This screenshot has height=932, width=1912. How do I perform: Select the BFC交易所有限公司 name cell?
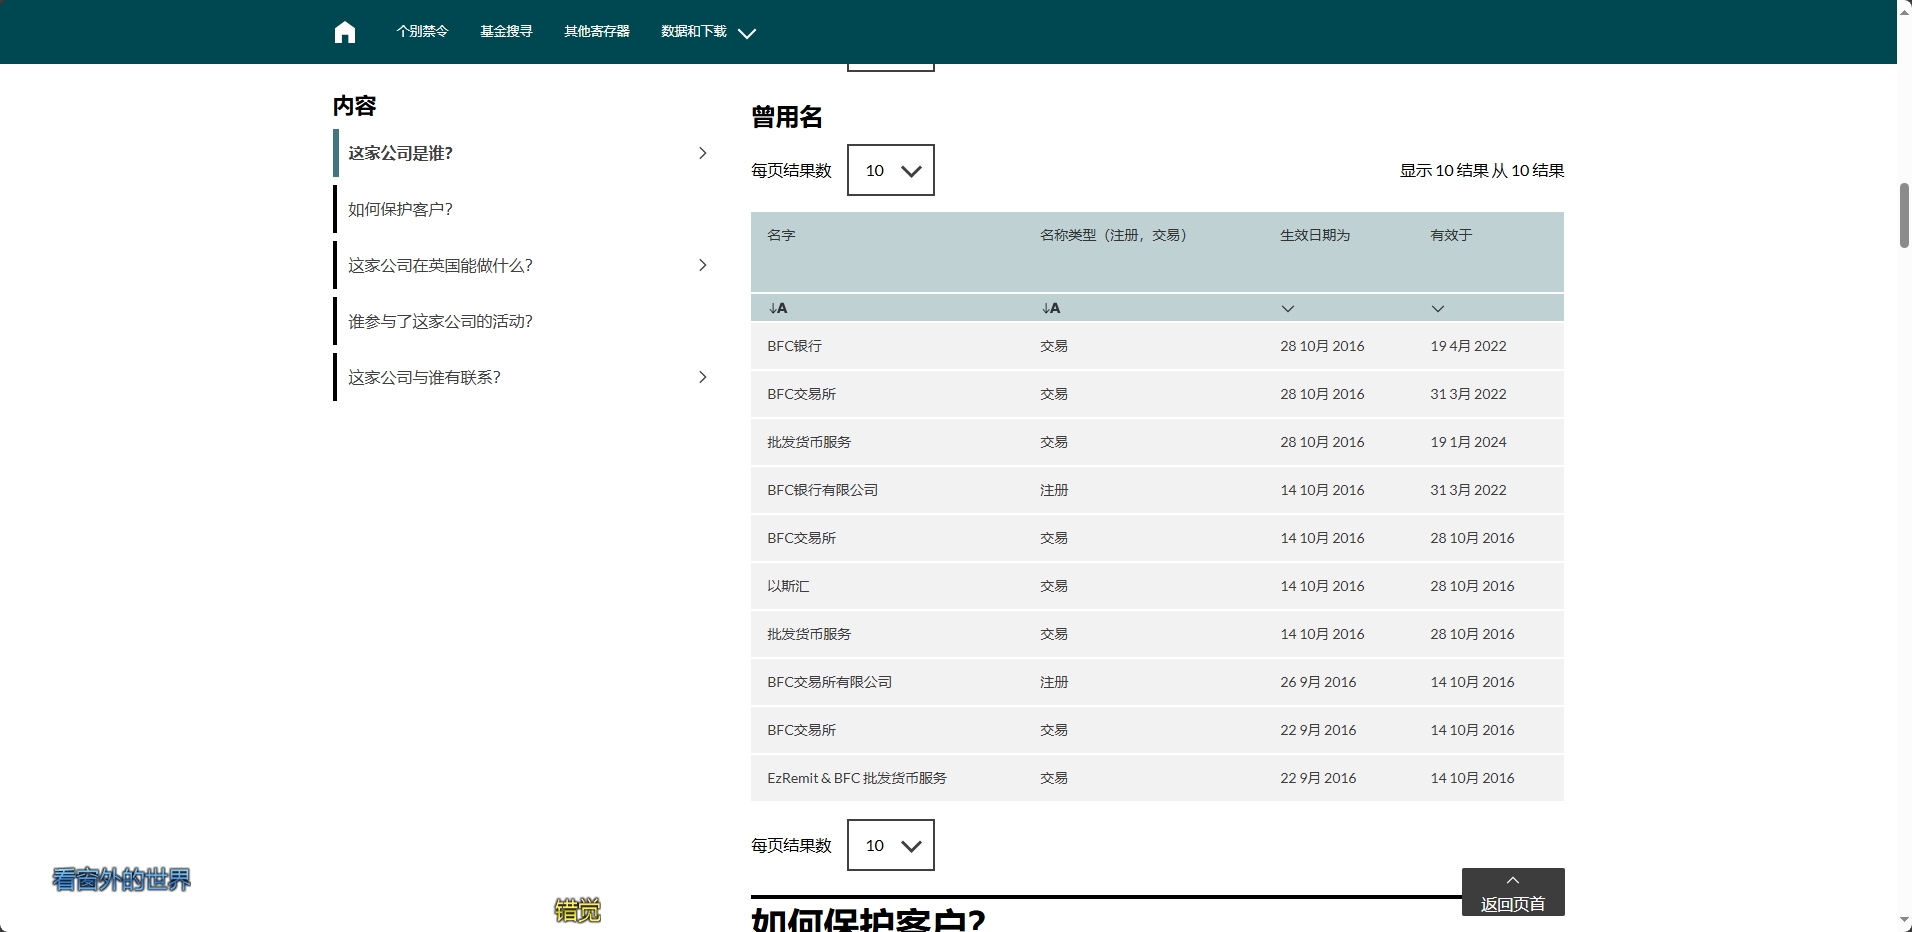click(830, 682)
